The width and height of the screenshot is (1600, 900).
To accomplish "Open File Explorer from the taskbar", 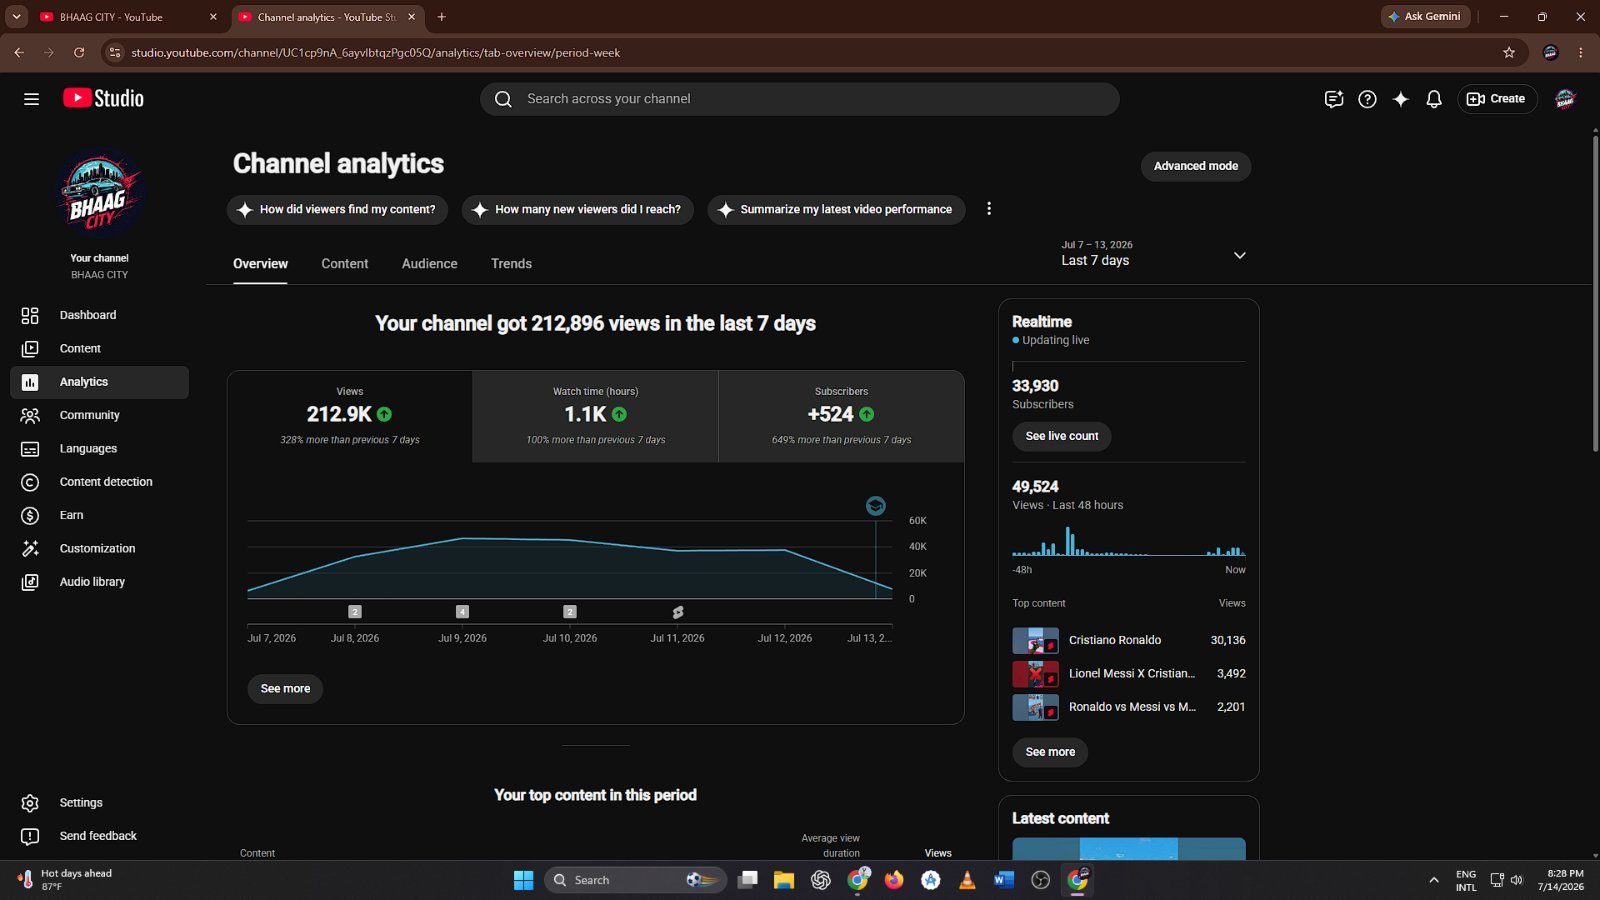I will [x=784, y=880].
